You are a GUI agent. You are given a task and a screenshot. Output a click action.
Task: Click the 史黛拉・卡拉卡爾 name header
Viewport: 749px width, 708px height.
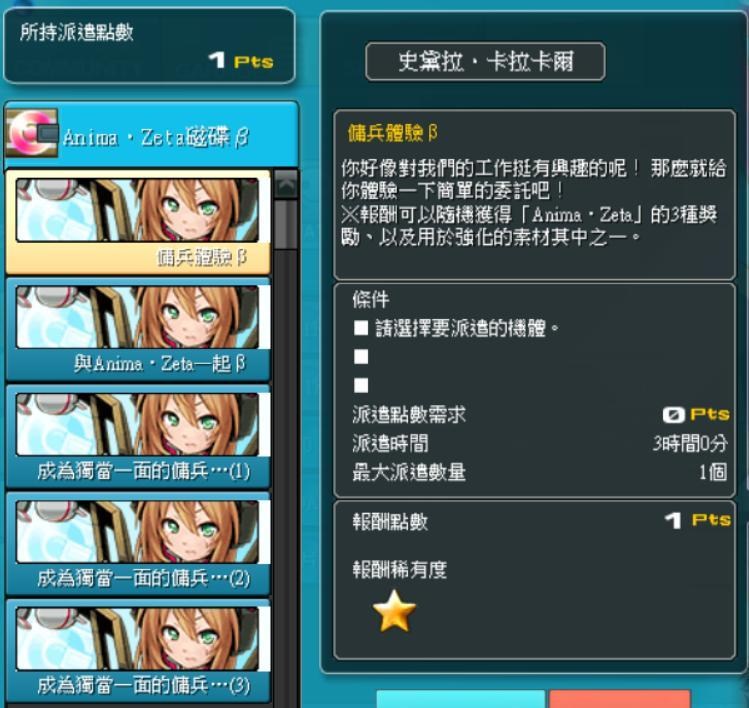485,61
